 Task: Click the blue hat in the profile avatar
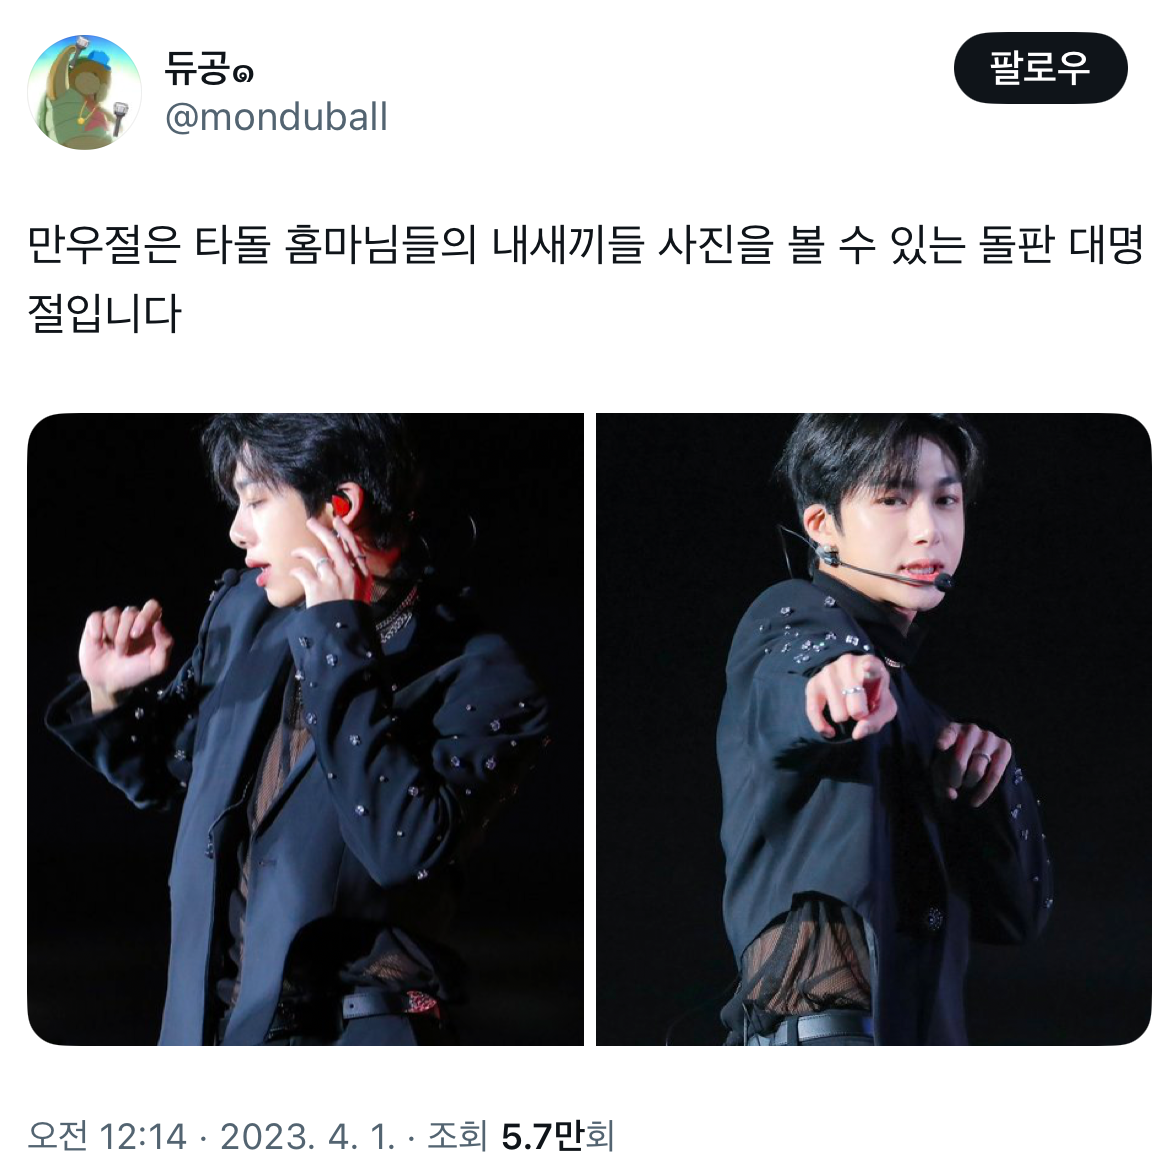click(98, 61)
